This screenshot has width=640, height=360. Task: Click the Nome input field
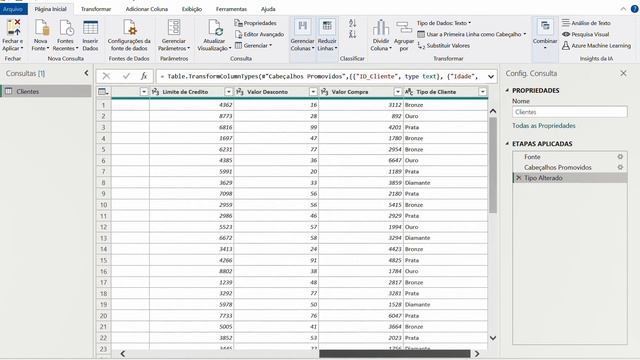pos(570,112)
